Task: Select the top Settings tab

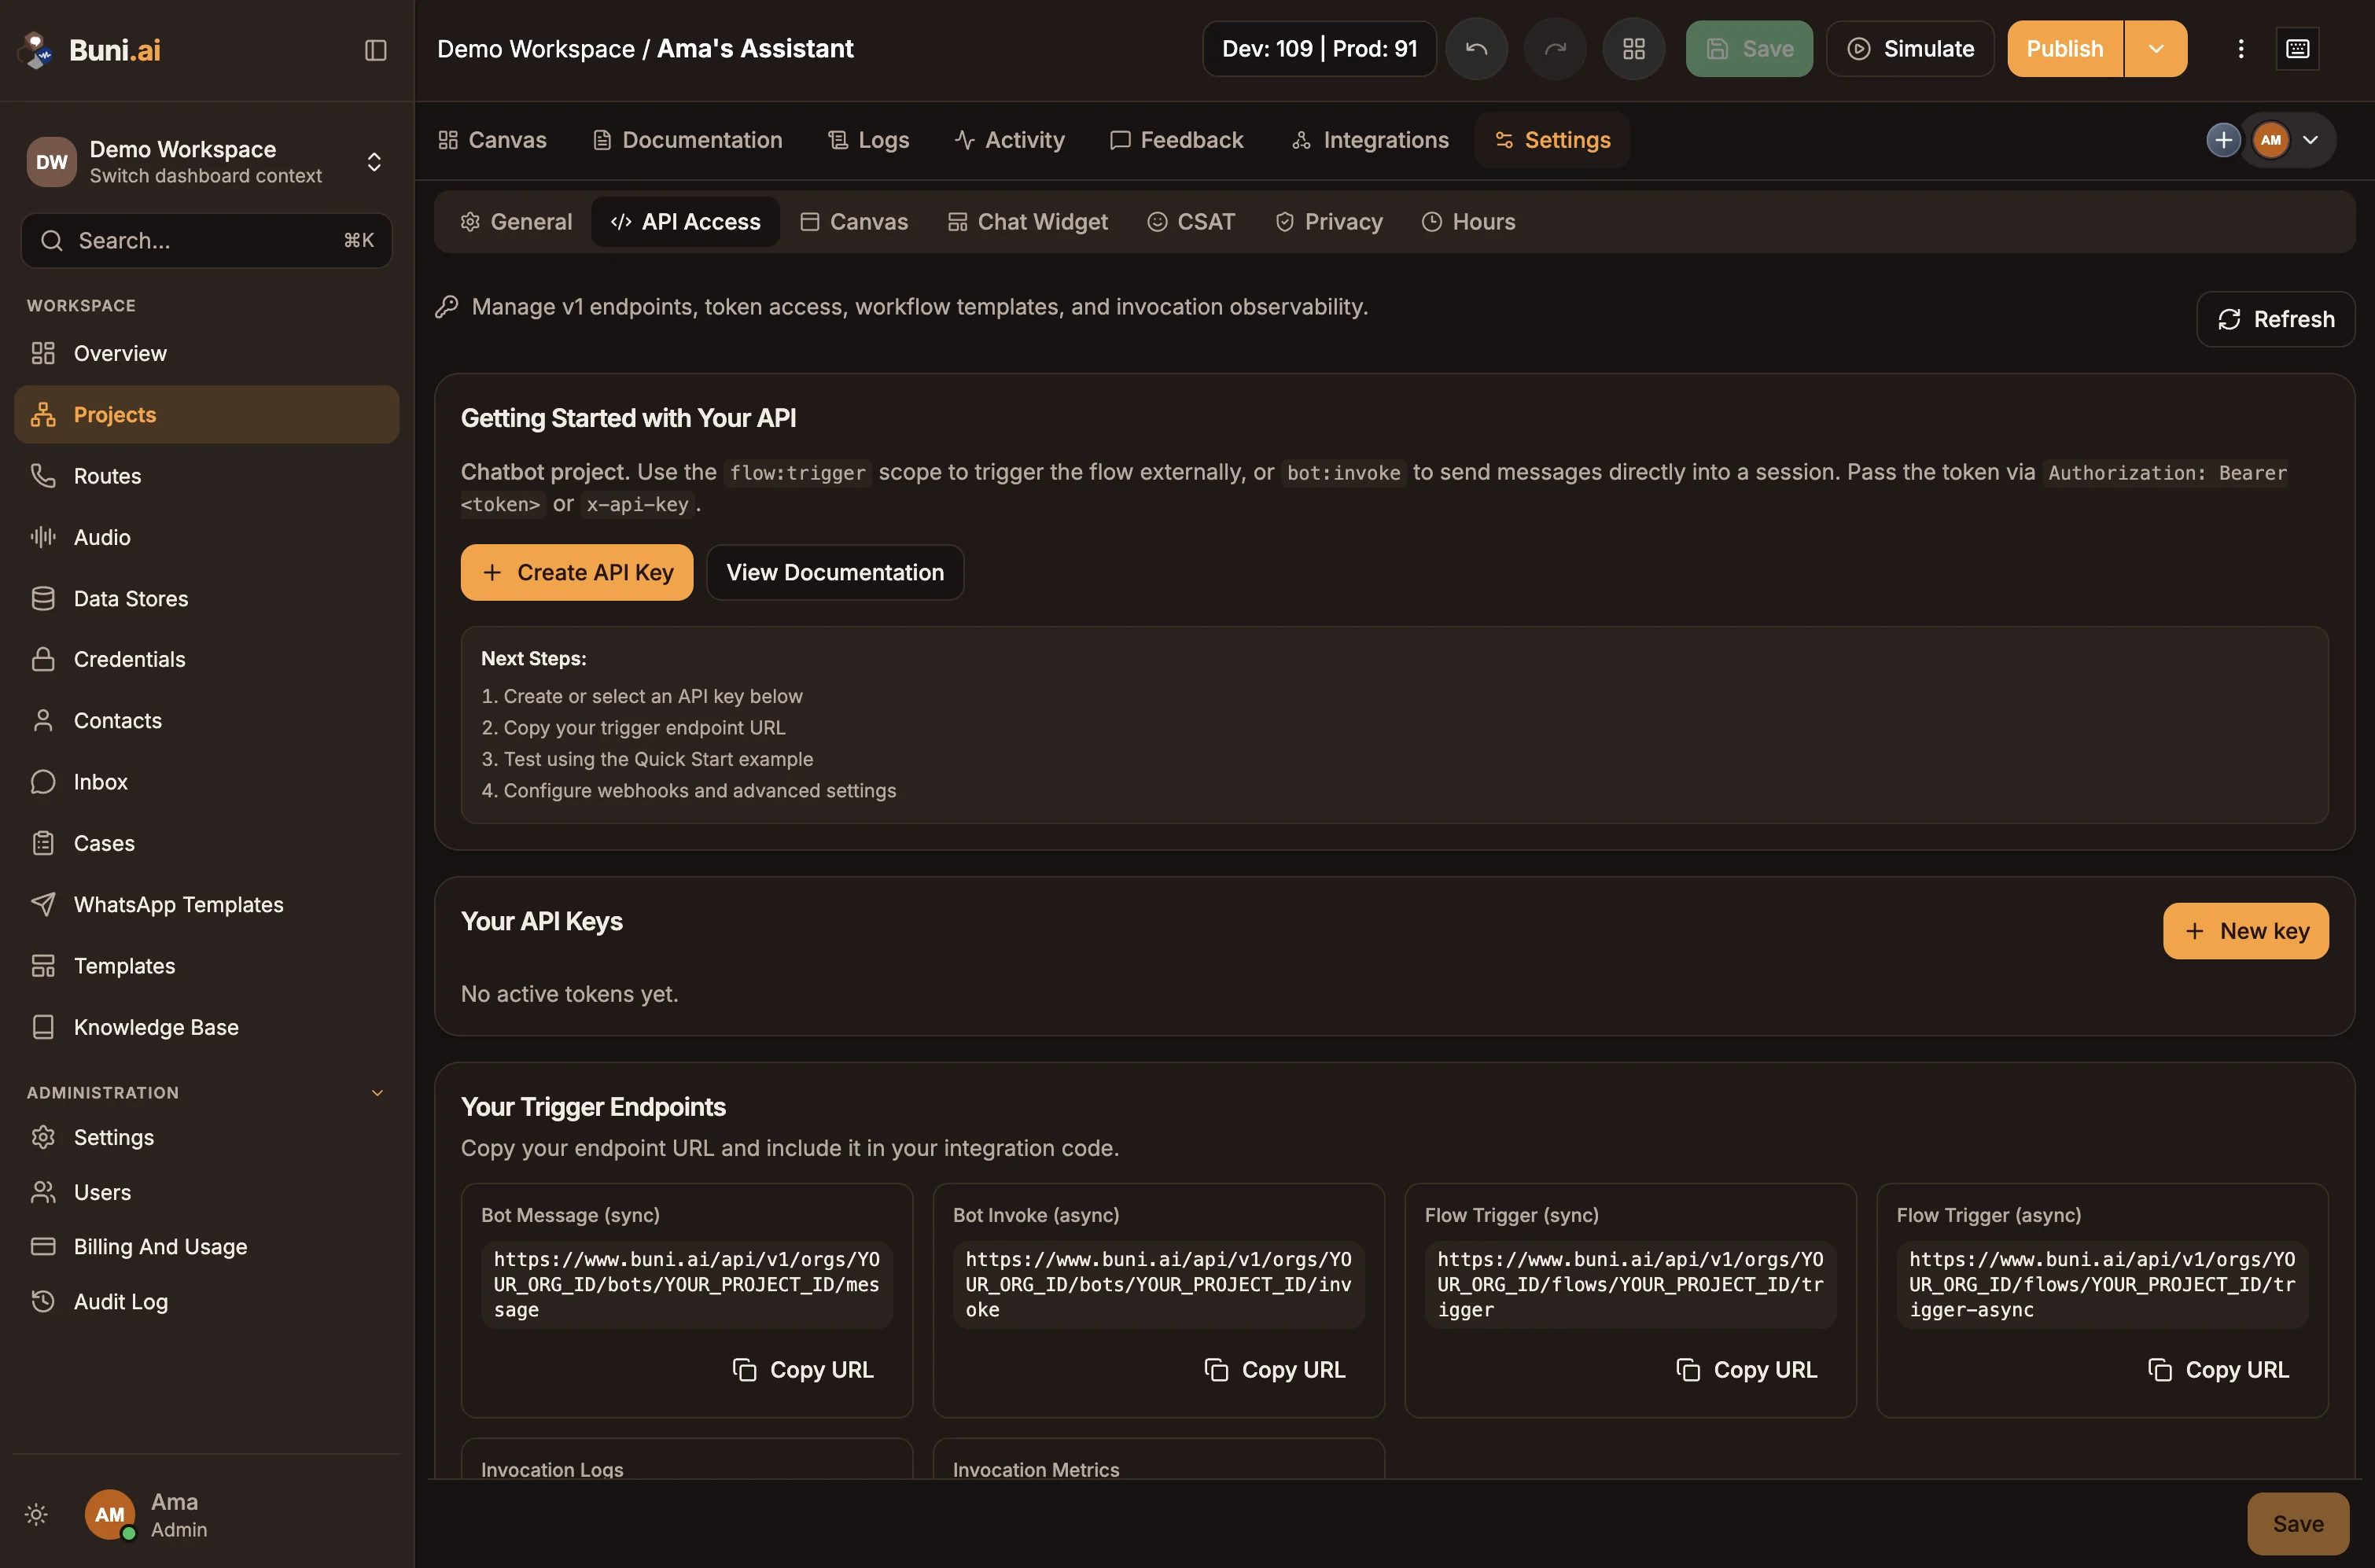Action: (x=1552, y=140)
